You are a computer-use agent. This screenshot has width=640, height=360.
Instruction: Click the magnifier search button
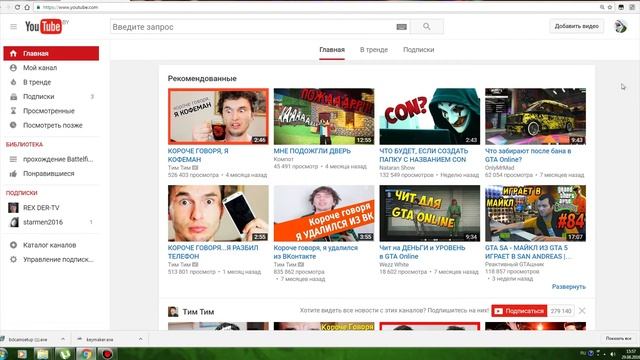tap(427, 27)
